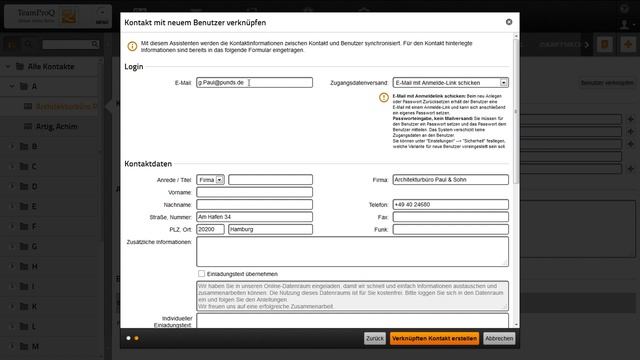Expand folder E in the contact tree

[x=12, y=206]
